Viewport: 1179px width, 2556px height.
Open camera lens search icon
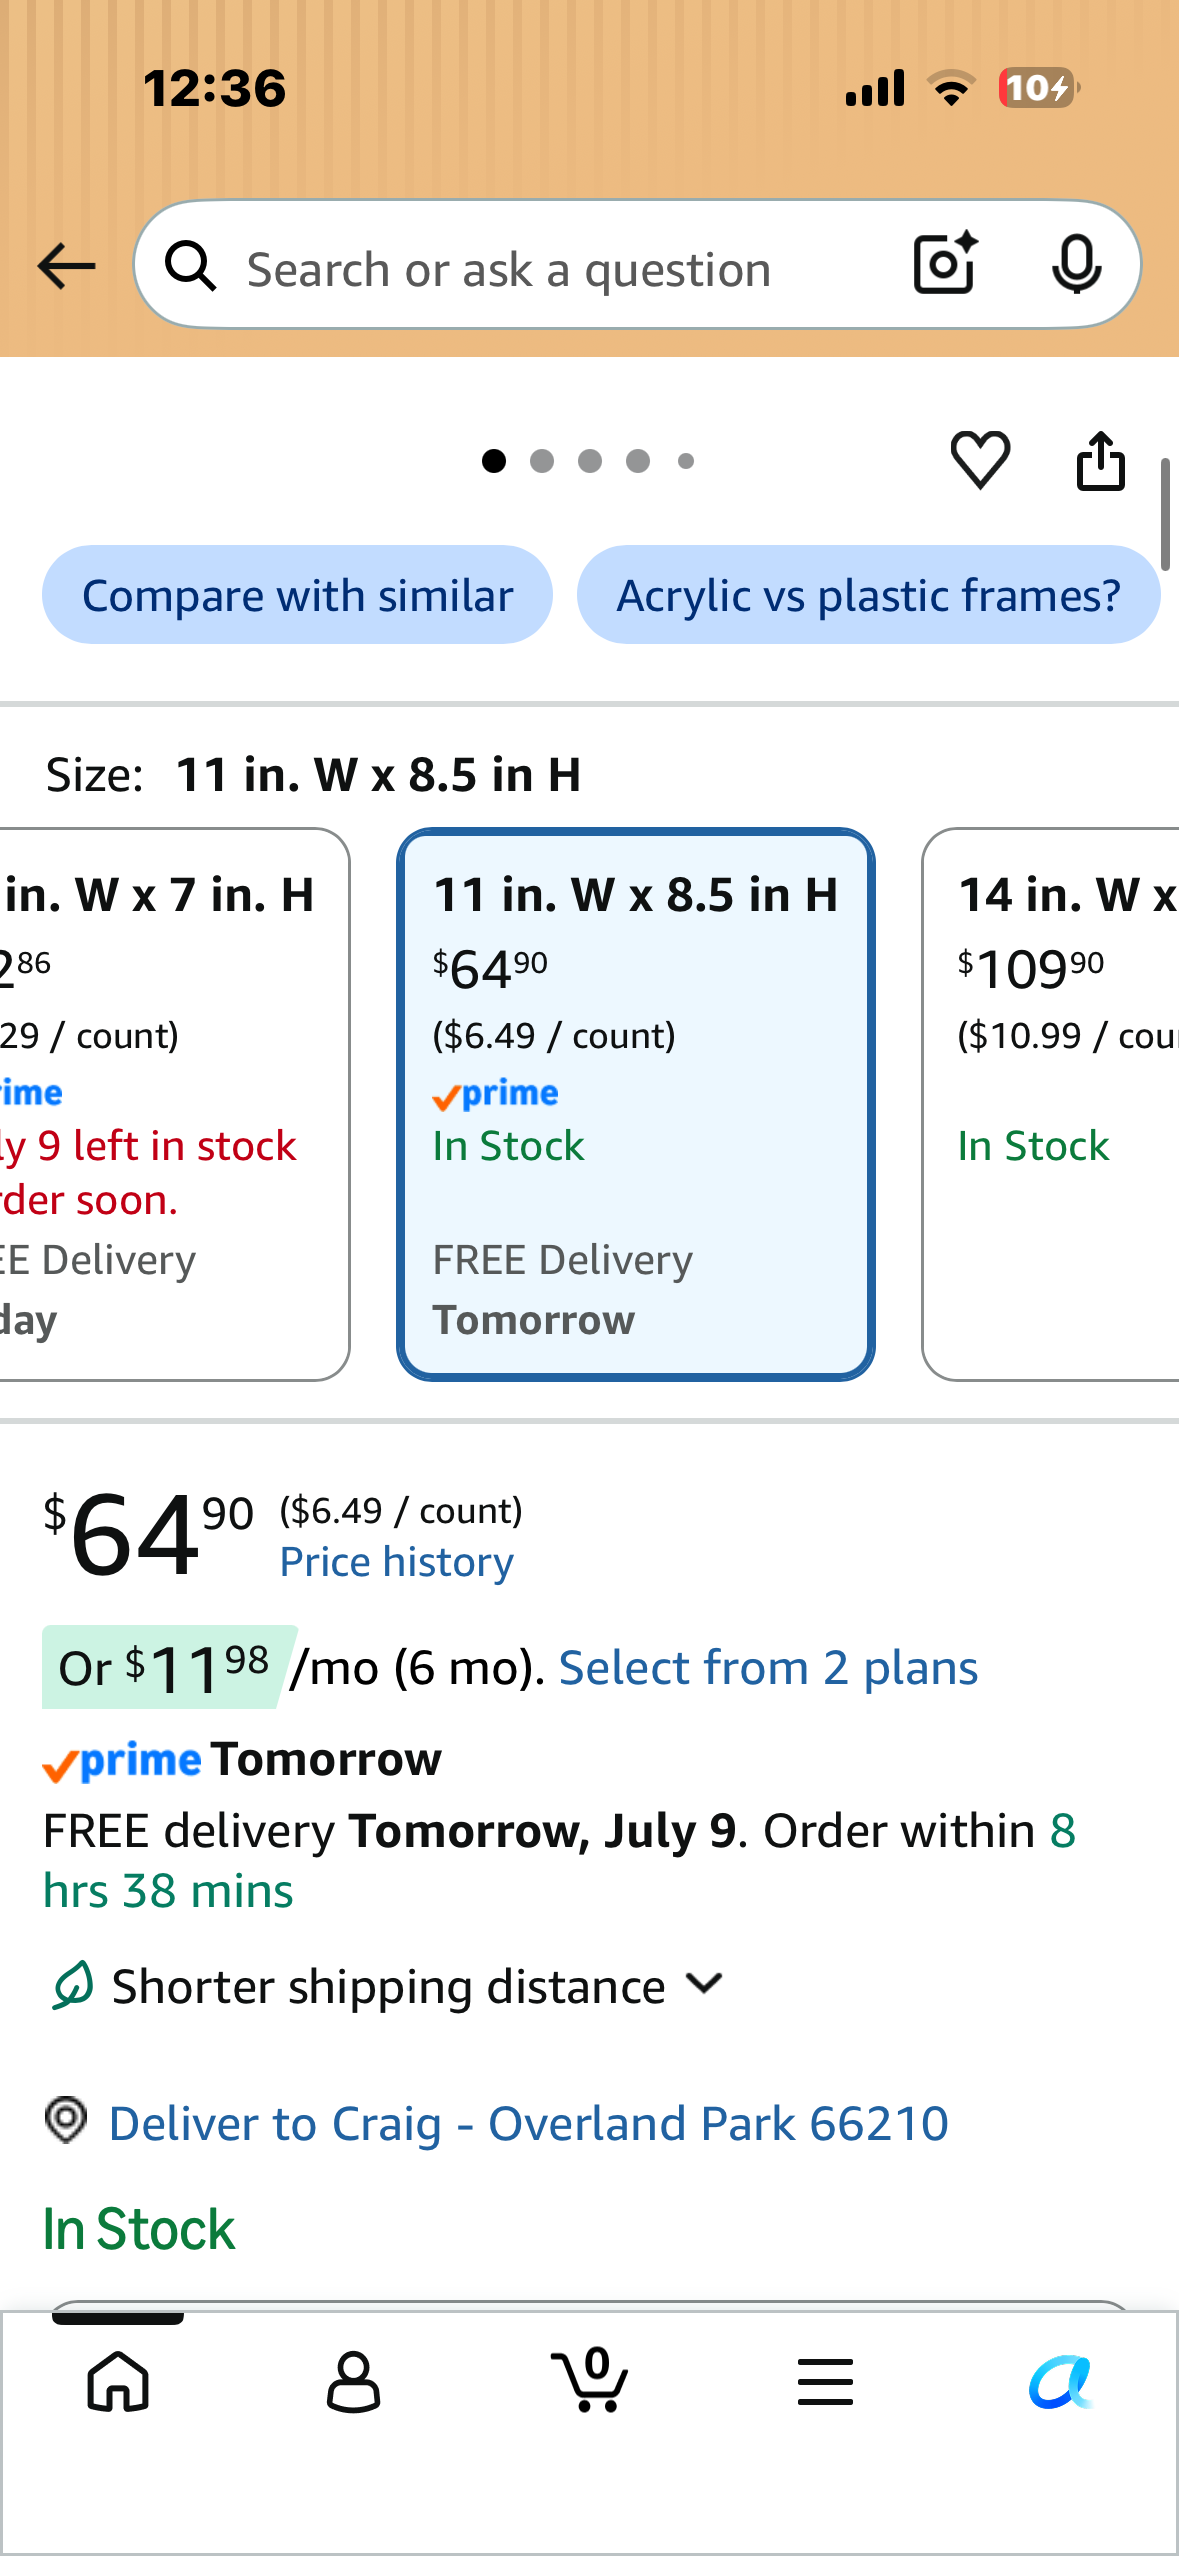945,264
